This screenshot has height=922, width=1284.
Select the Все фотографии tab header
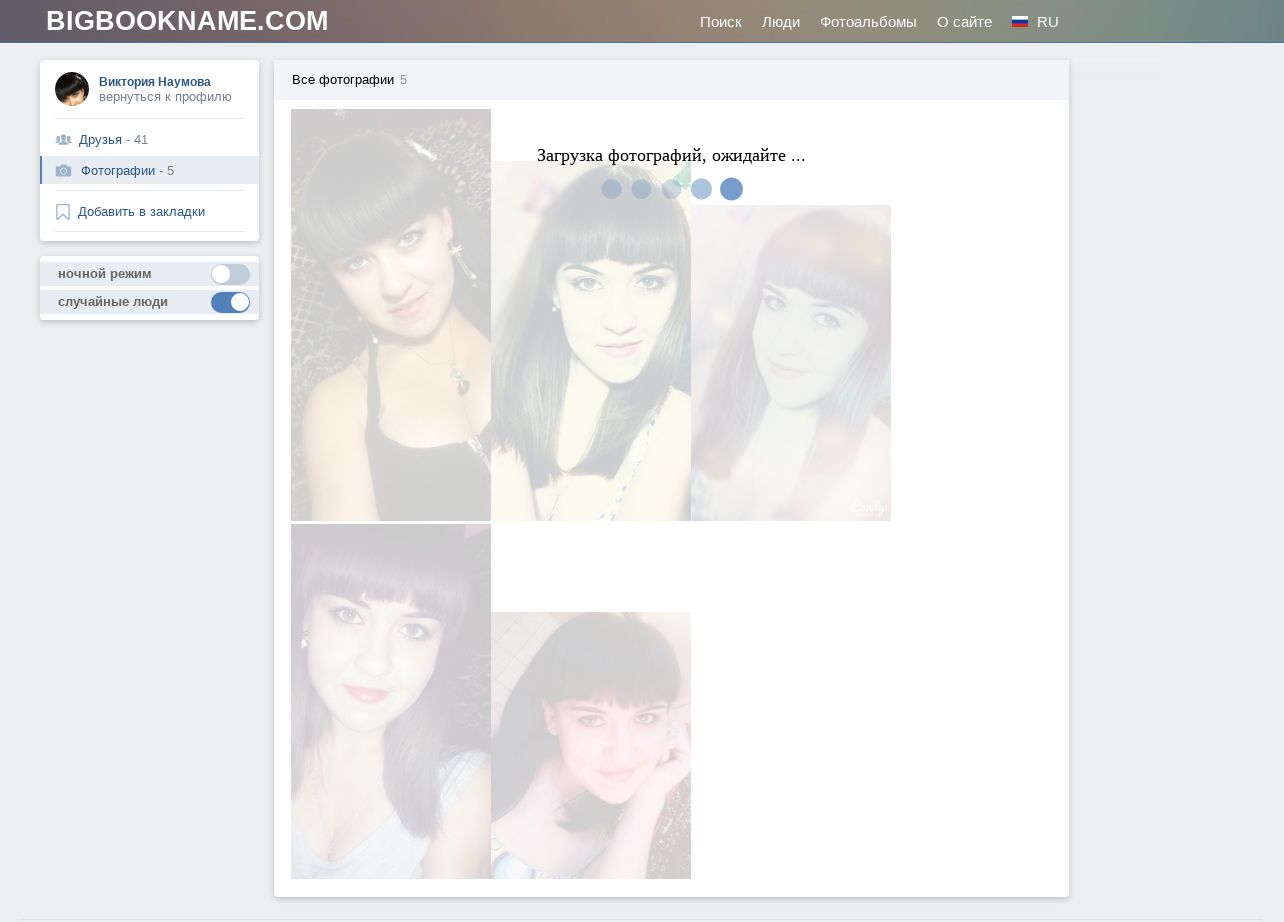click(343, 80)
